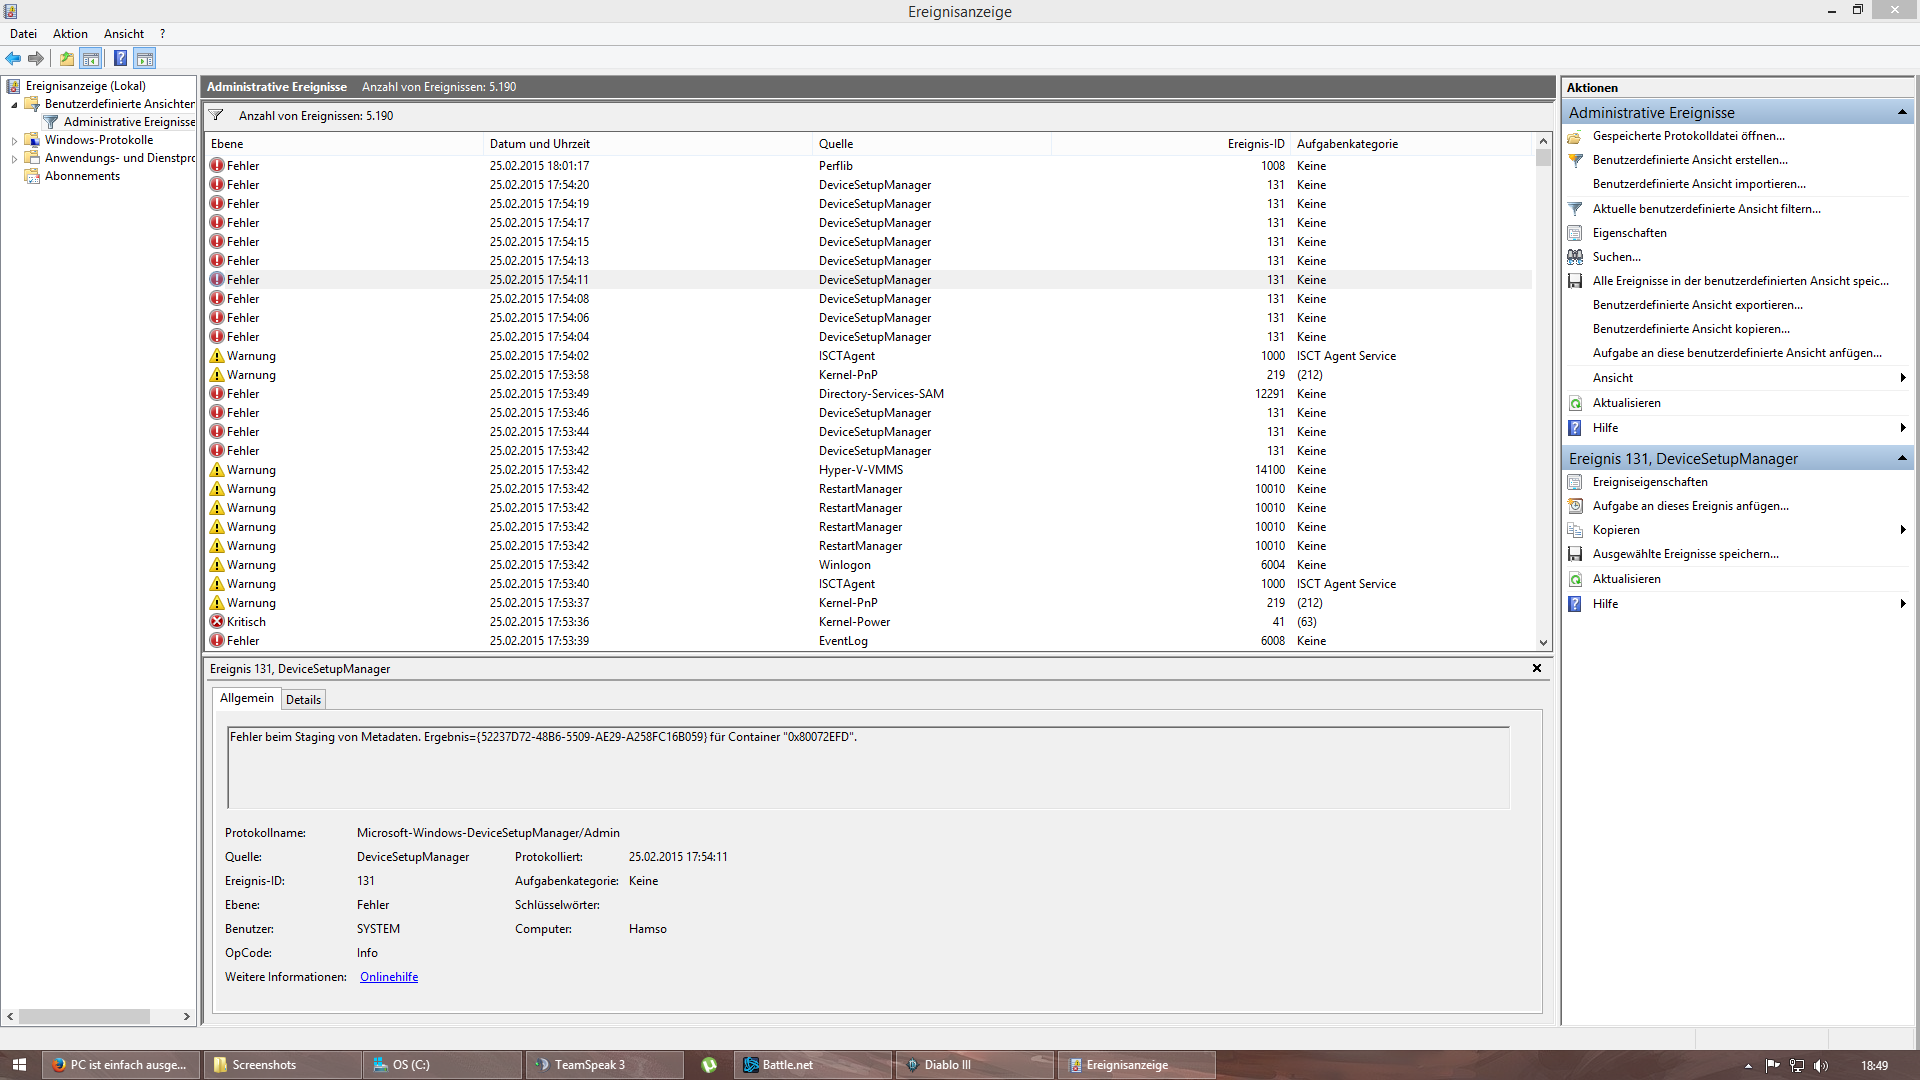
Task: Click Suchen binoculars icon in actions
Action: tap(1575, 257)
